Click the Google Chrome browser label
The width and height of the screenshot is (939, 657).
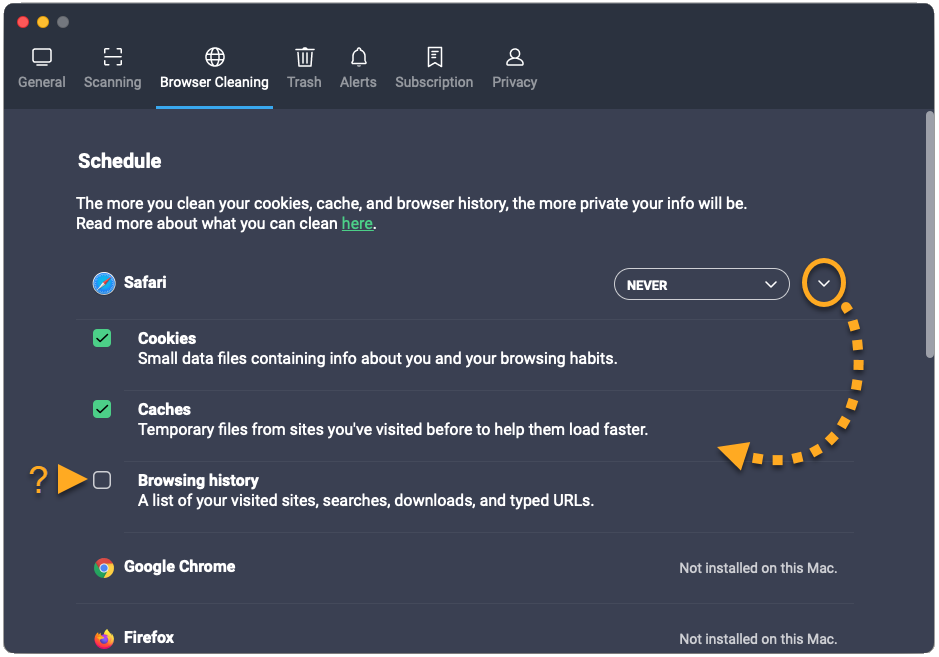(x=179, y=567)
